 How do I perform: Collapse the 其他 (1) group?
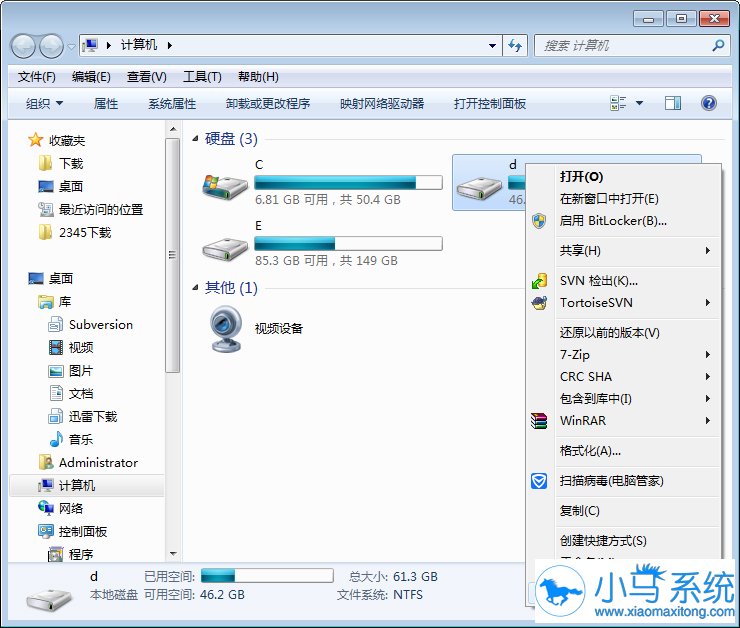pos(195,287)
